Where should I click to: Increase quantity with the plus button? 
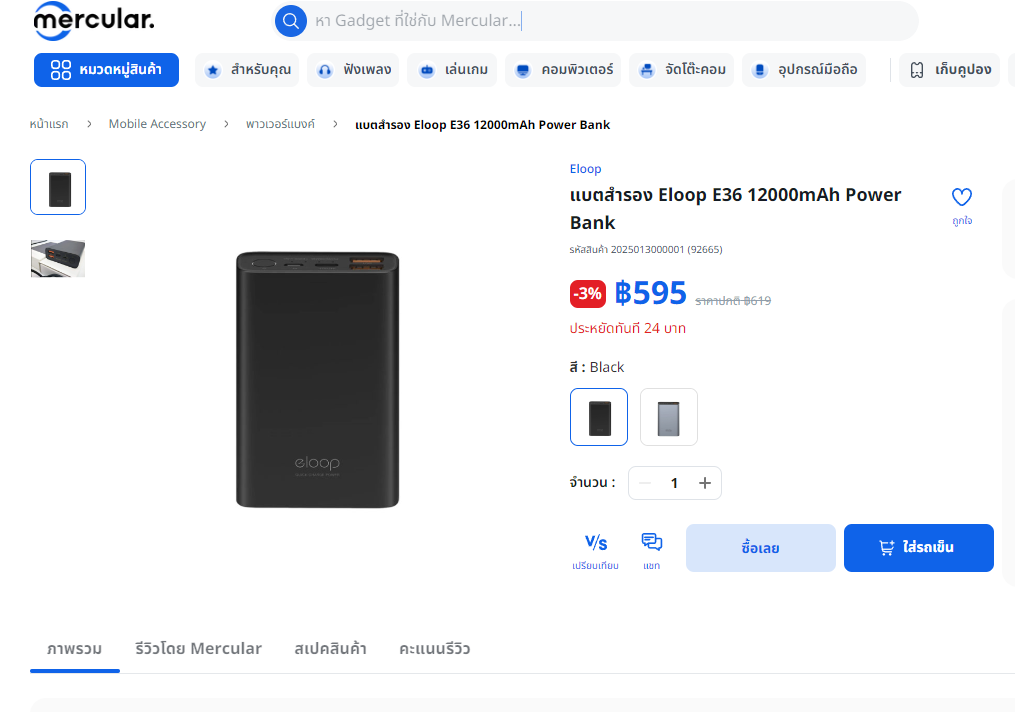point(705,483)
